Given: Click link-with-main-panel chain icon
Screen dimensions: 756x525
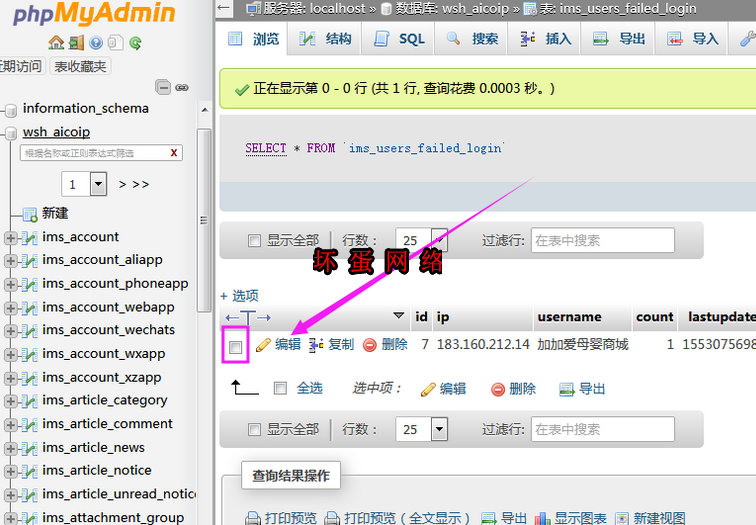Looking at the screenshot, I should [182, 88].
